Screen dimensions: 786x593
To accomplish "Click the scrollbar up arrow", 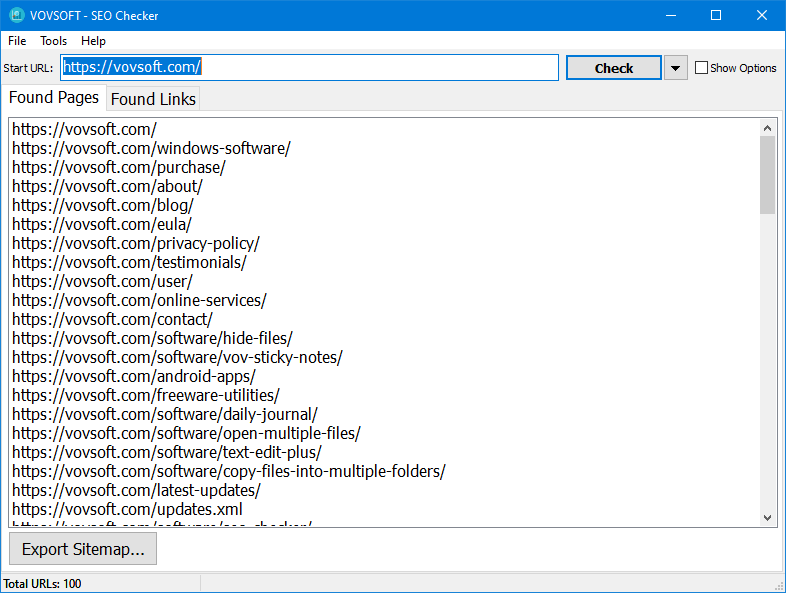I will [767, 128].
